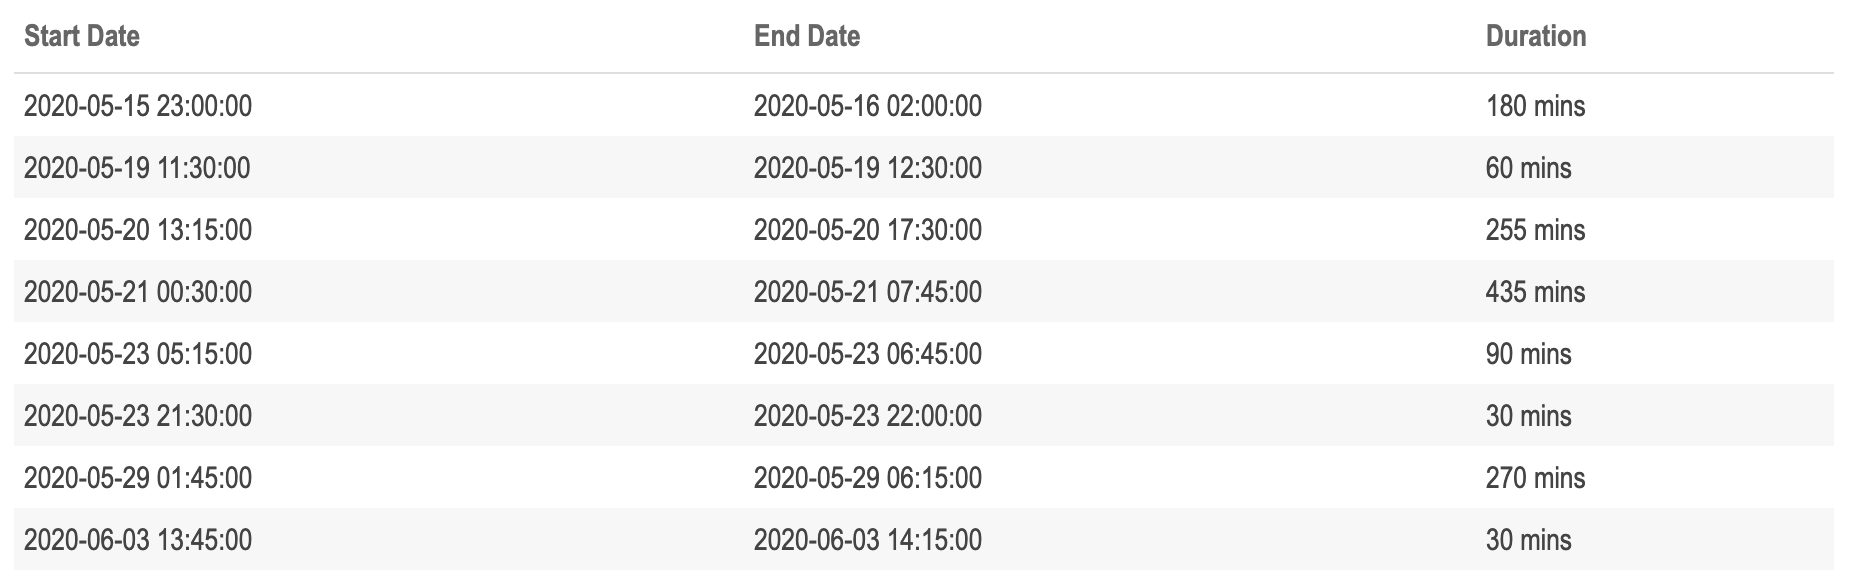Viewport: 1852px width, 586px height.
Task: Select start date 2020-05-20 13:15:00
Action: point(138,230)
